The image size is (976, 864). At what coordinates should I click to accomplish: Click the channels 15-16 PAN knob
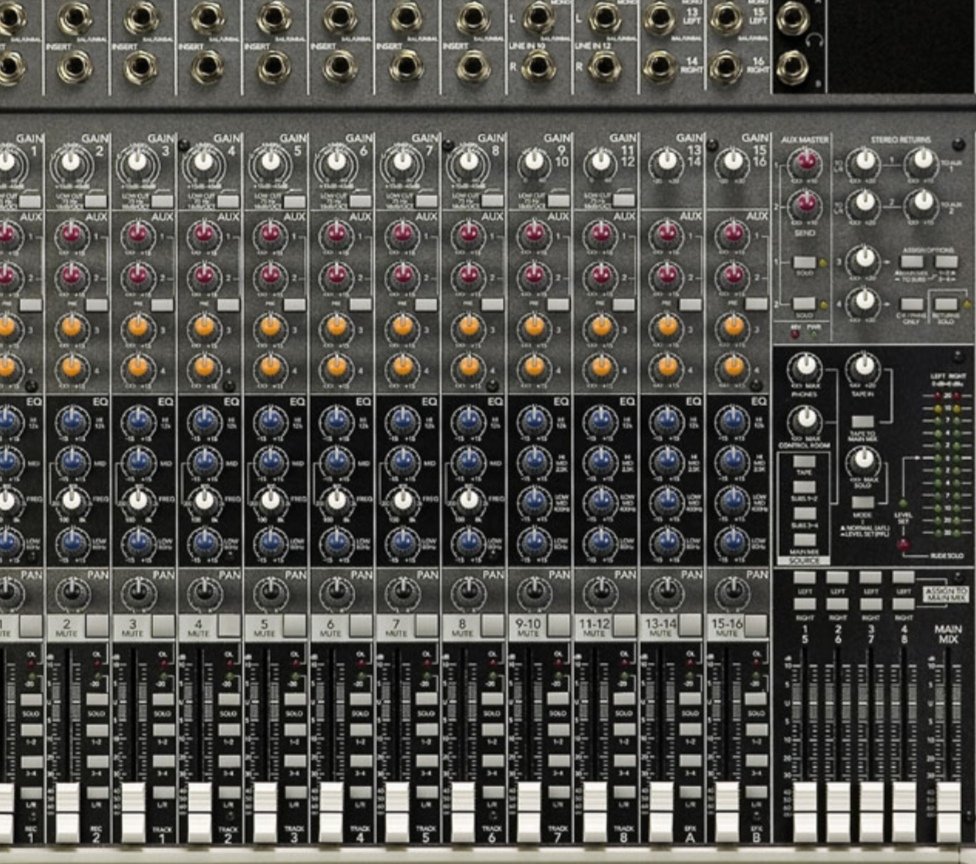coord(733,592)
